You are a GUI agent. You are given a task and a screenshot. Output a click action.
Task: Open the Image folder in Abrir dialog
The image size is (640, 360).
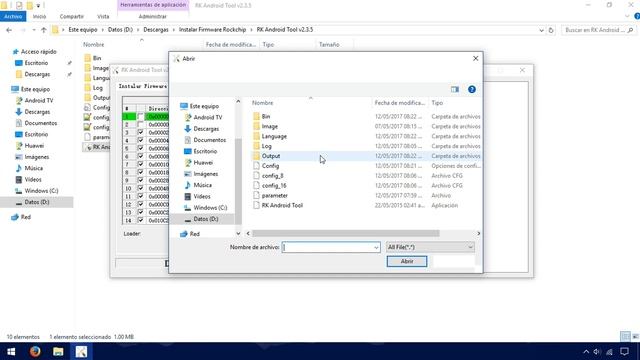pos(269,127)
